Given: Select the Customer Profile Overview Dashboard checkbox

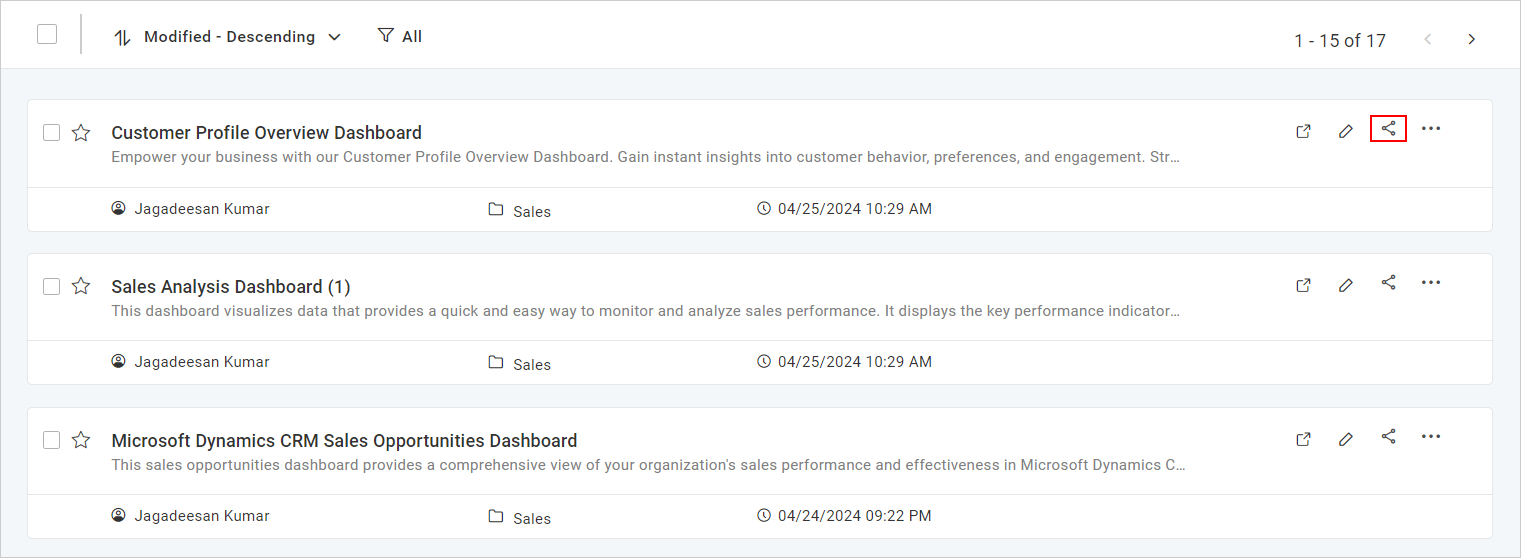Looking at the screenshot, I should pyautogui.click(x=52, y=133).
